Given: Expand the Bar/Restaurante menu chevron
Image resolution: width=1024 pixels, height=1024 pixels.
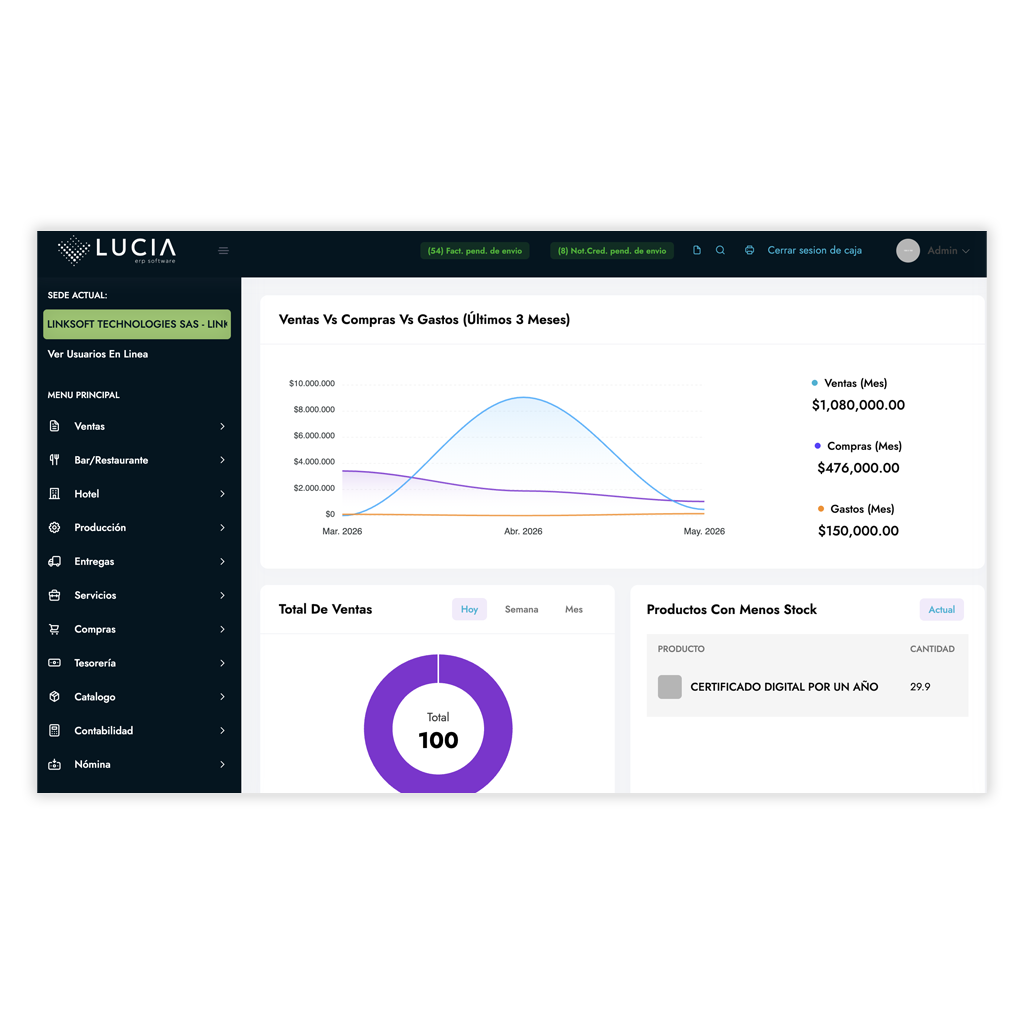Looking at the screenshot, I should [x=223, y=460].
